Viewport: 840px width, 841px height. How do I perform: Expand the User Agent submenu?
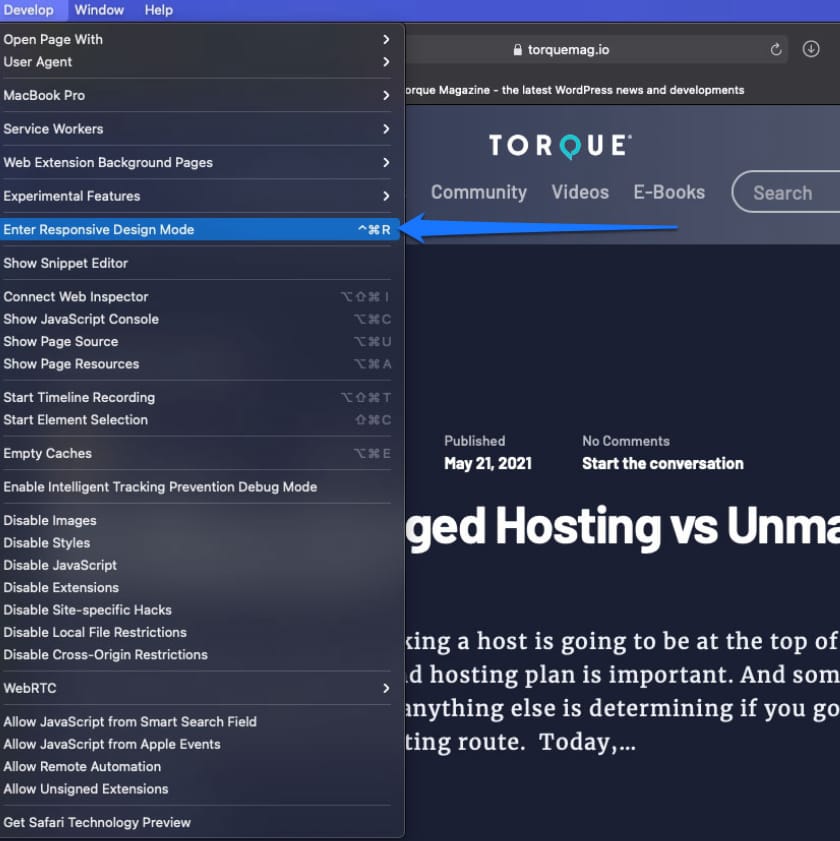(196, 62)
